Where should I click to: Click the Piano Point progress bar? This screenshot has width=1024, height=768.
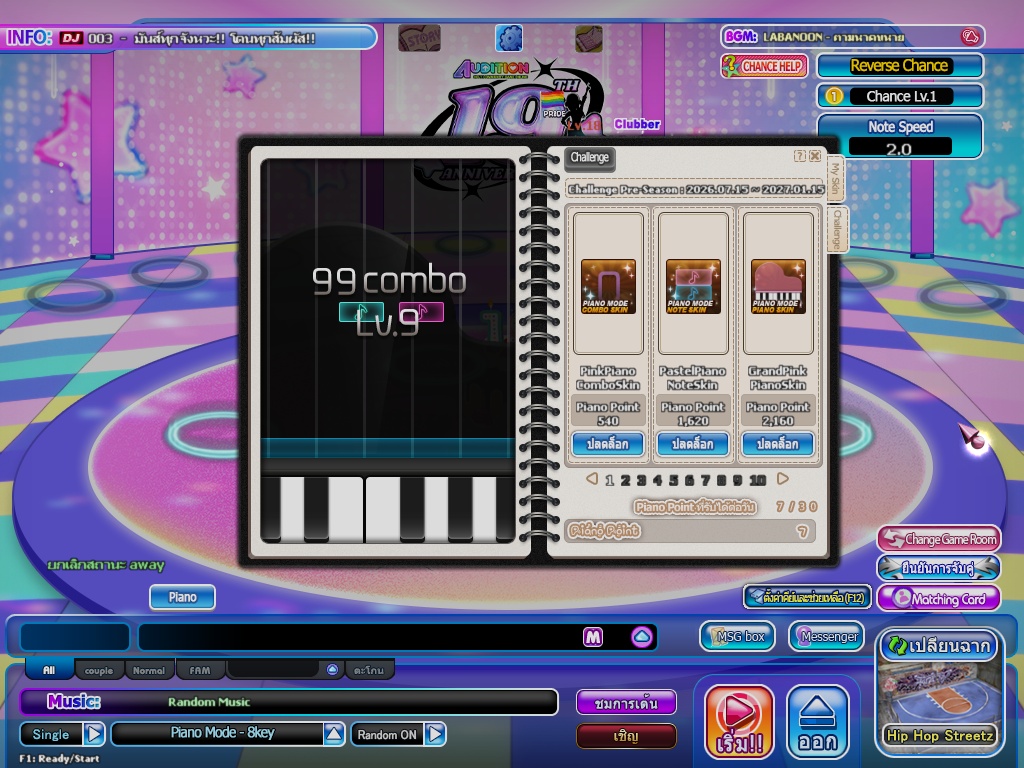[x=690, y=531]
